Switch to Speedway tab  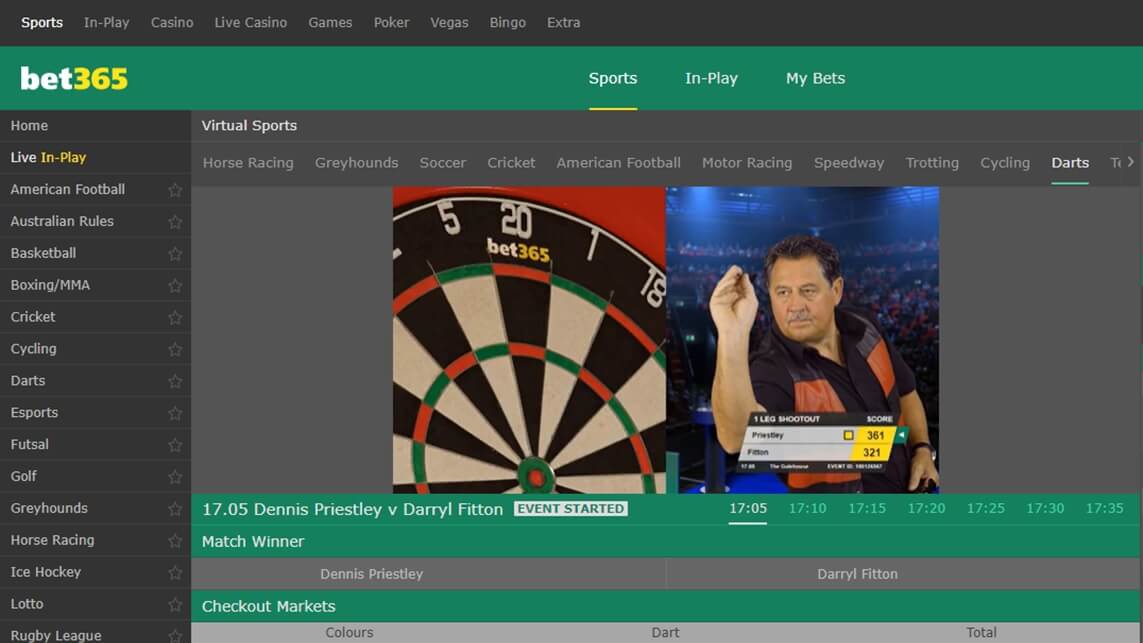tap(849, 163)
